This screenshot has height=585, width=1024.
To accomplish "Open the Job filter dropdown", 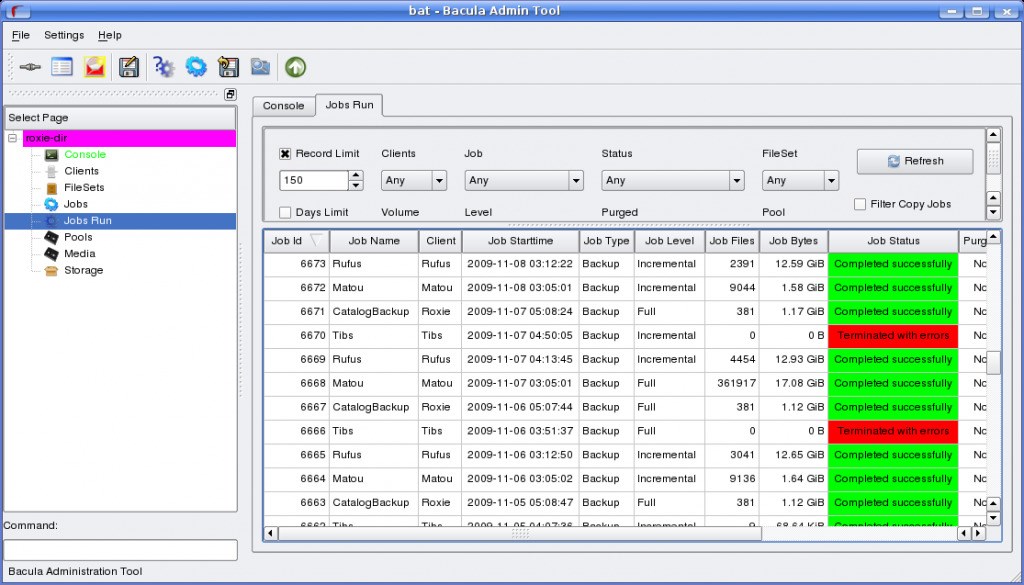I will (524, 180).
